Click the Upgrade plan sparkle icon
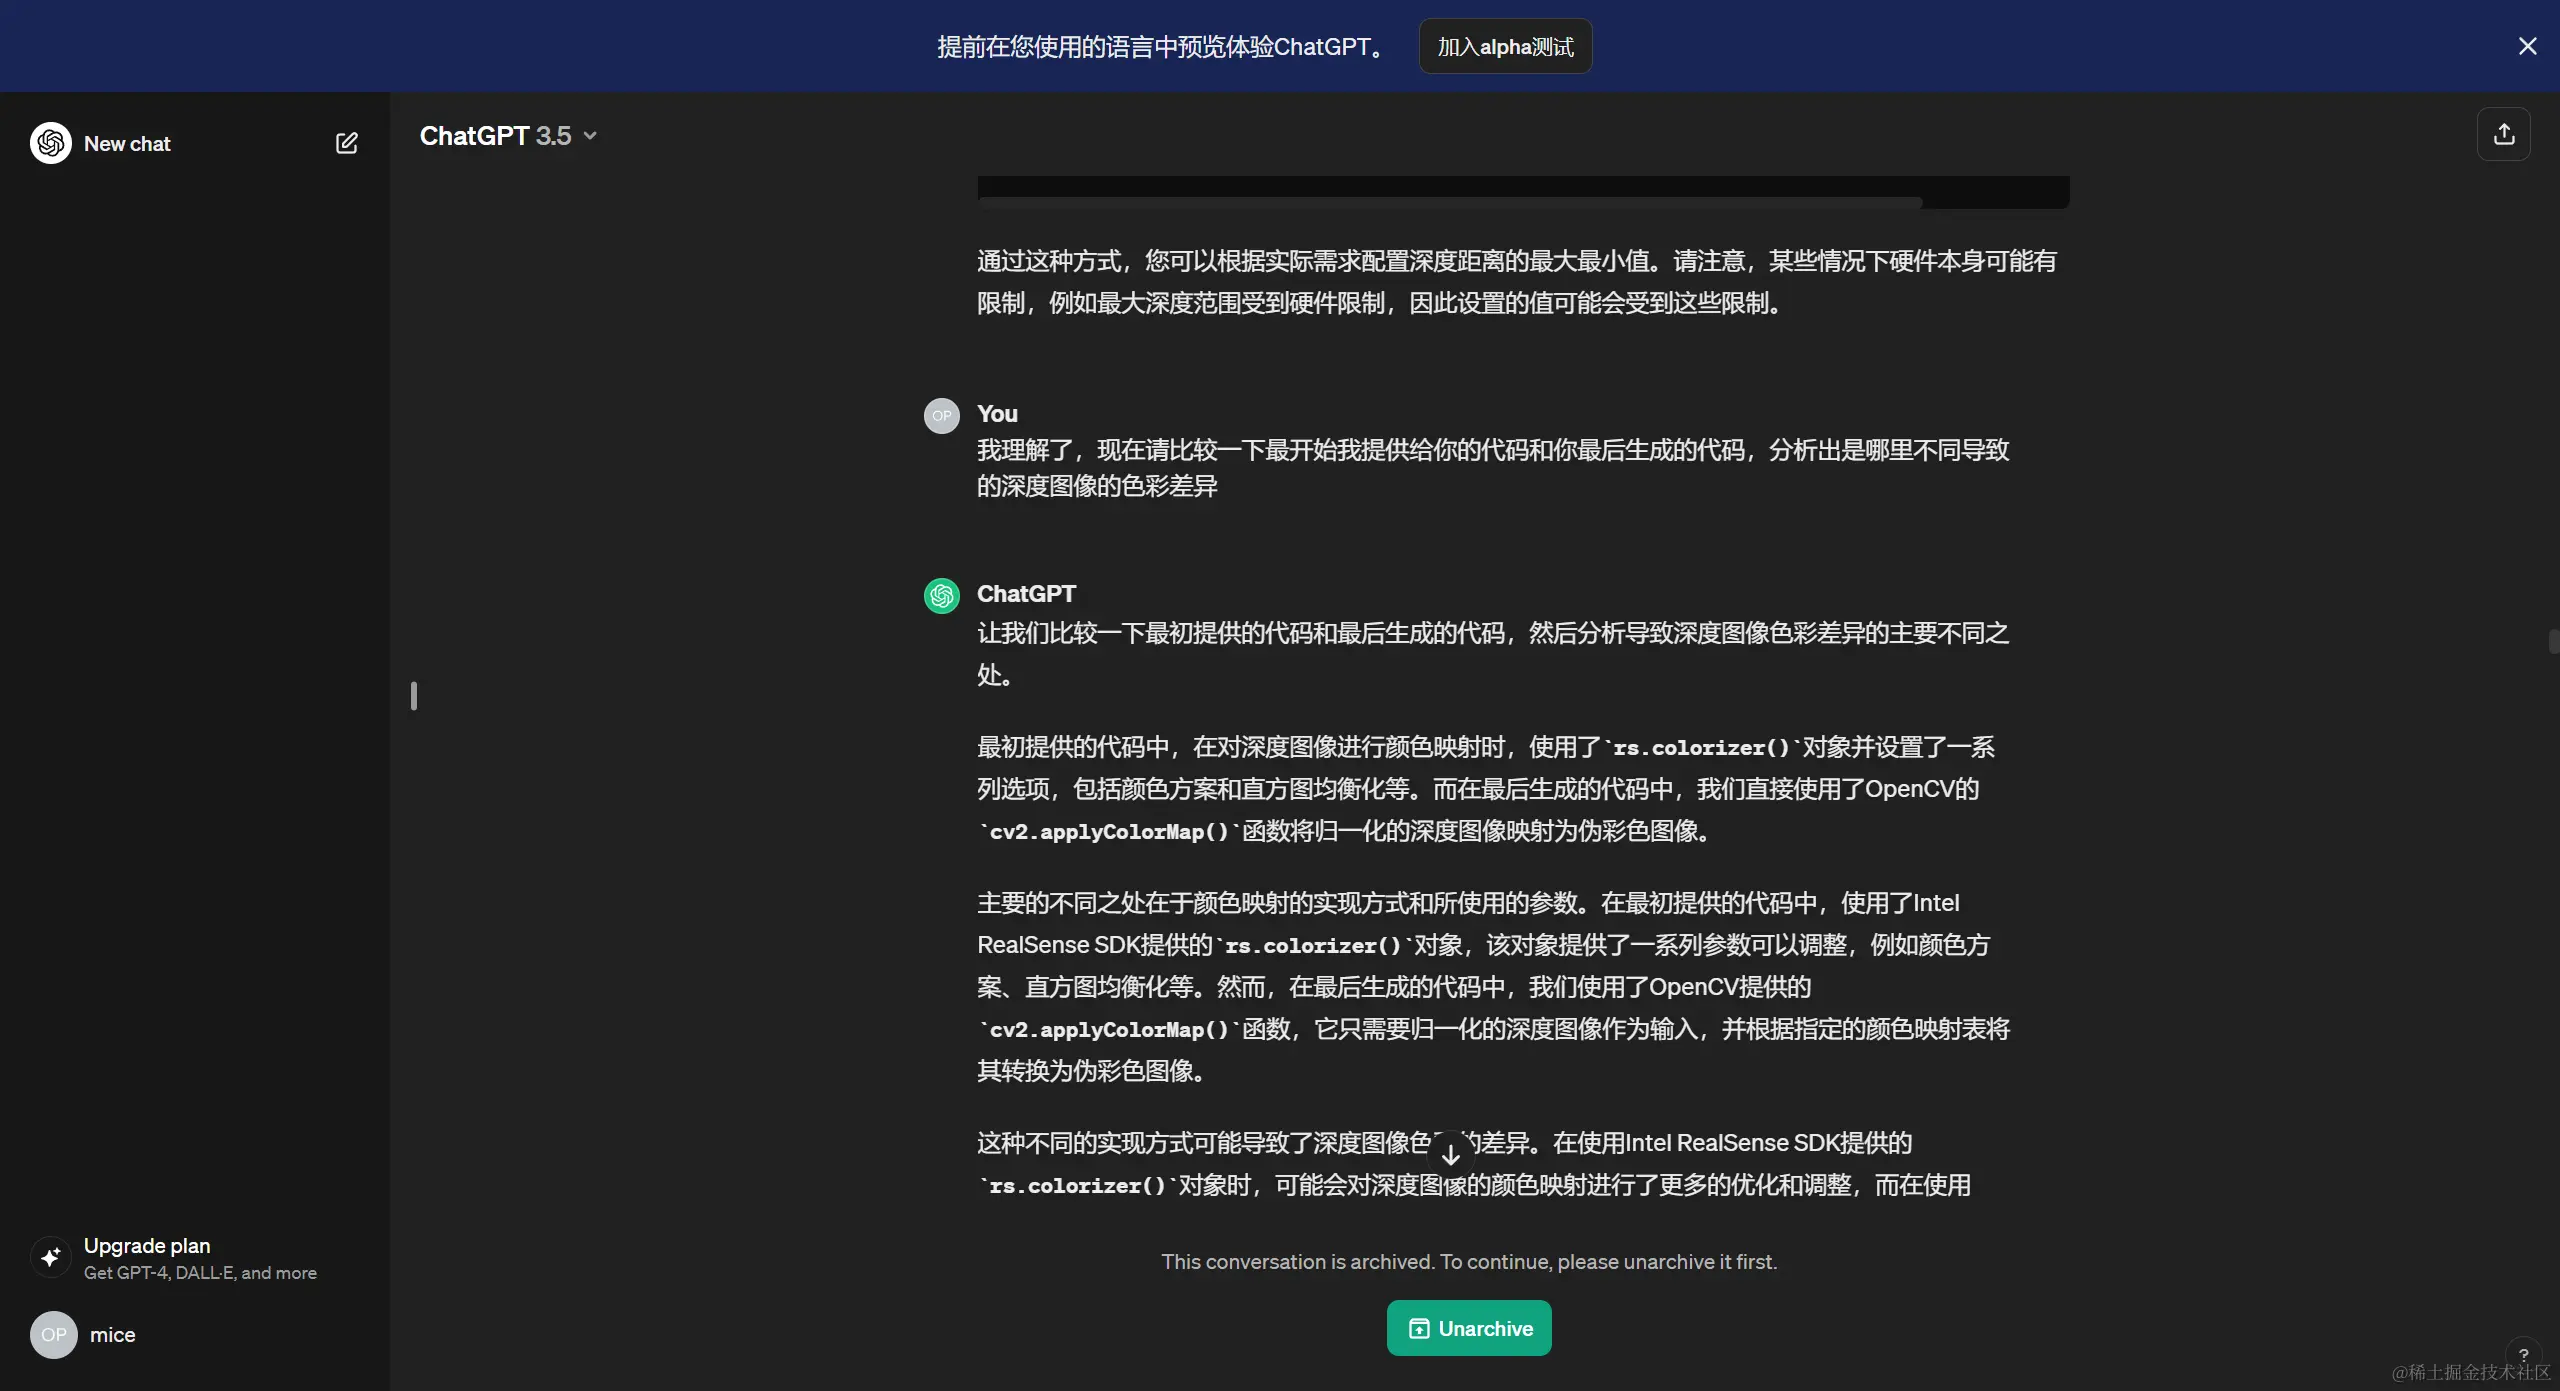This screenshot has height=1391, width=2560. point(51,1257)
